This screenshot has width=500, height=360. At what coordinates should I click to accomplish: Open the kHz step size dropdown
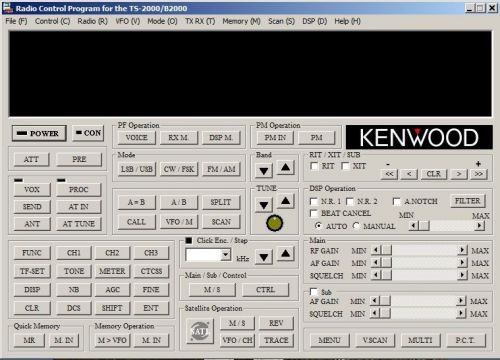pos(226,255)
